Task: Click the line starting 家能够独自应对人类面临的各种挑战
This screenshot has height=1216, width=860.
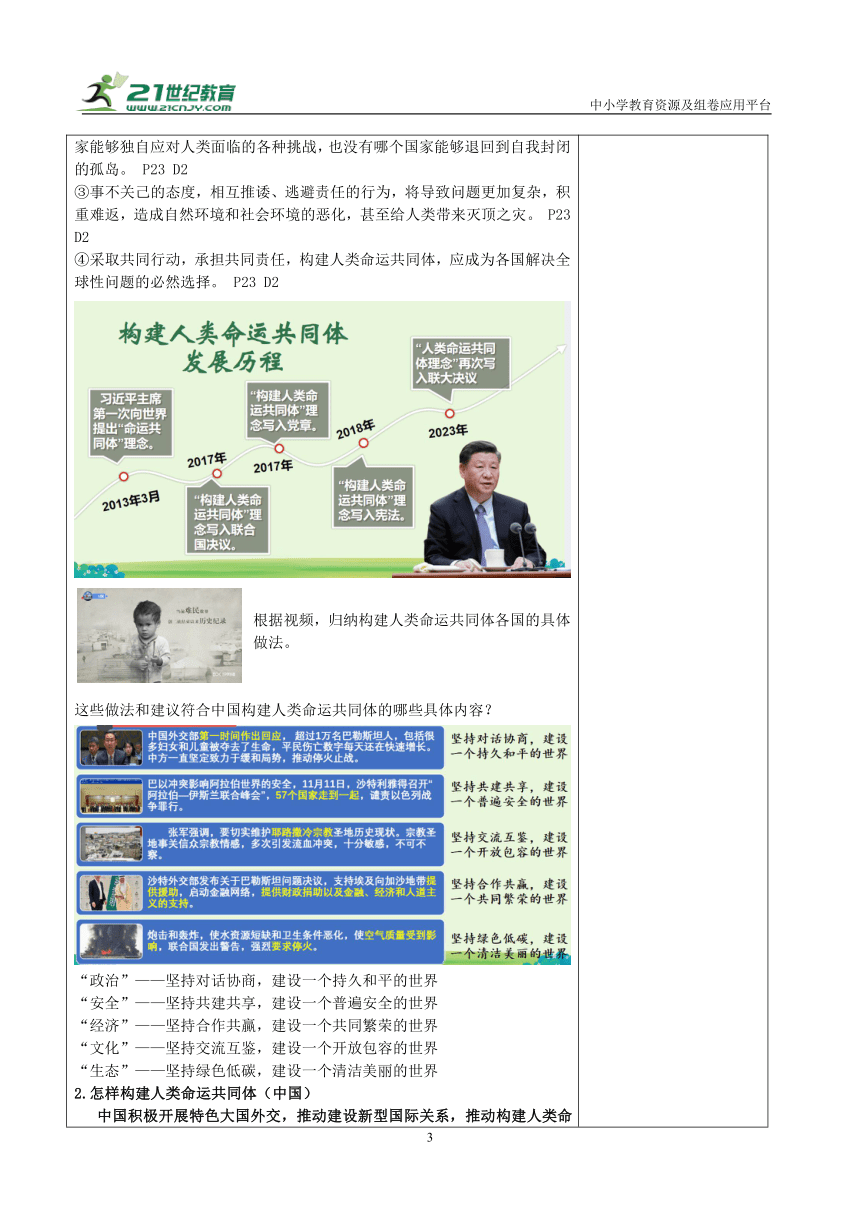Action: pos(322,147)
